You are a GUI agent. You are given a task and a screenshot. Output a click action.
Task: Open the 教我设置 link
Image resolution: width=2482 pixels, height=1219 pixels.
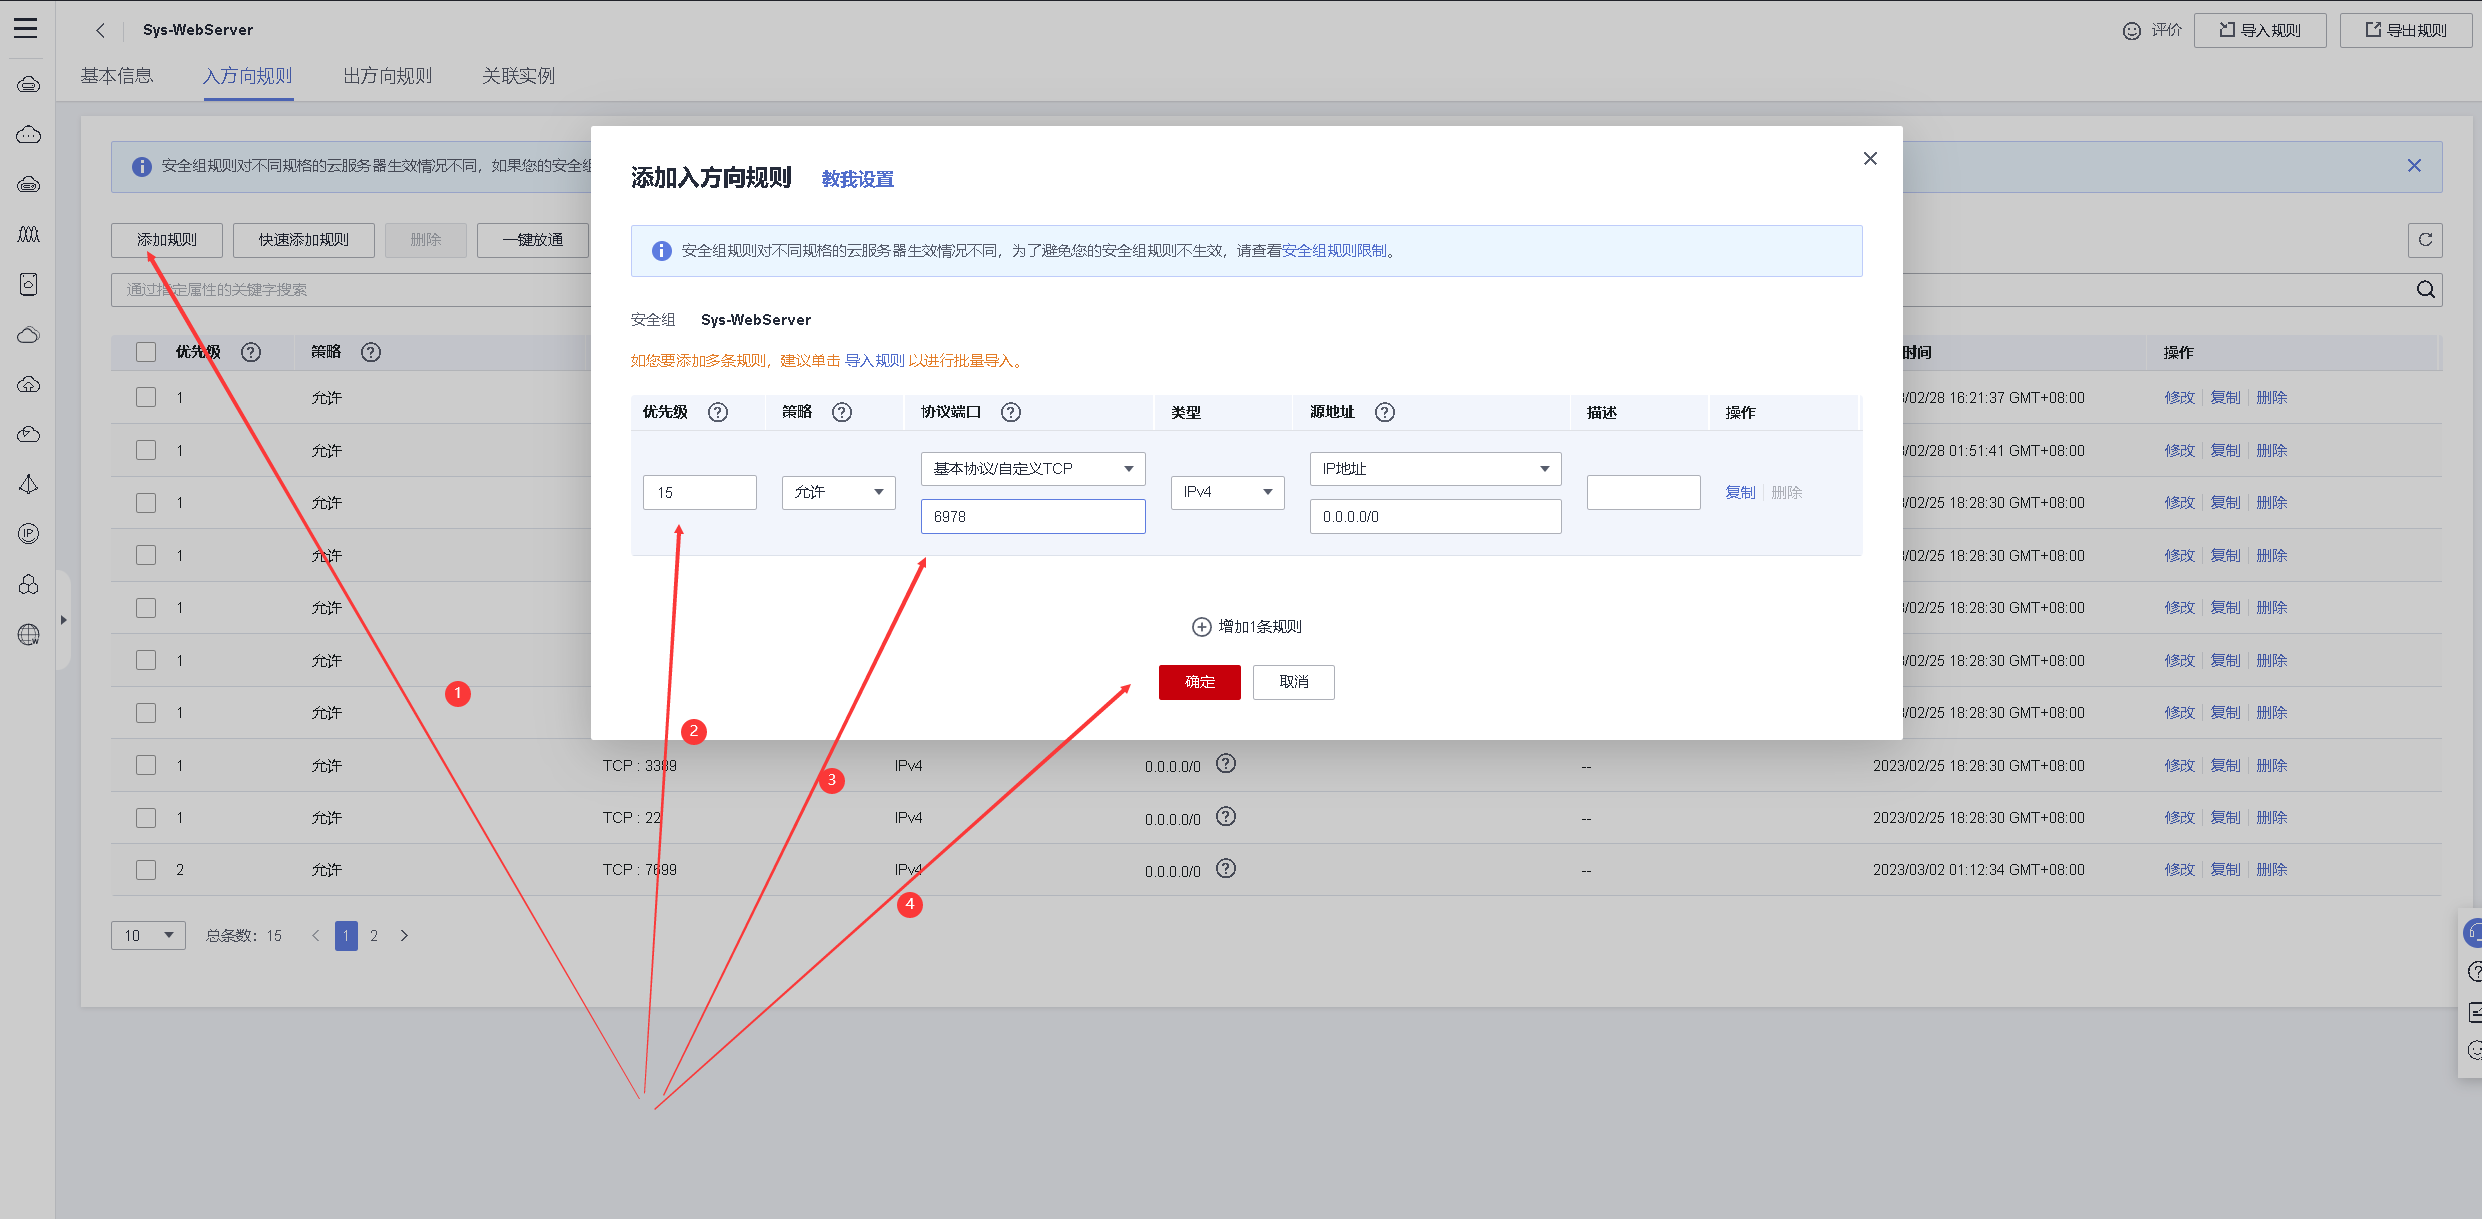coord(857,179)
